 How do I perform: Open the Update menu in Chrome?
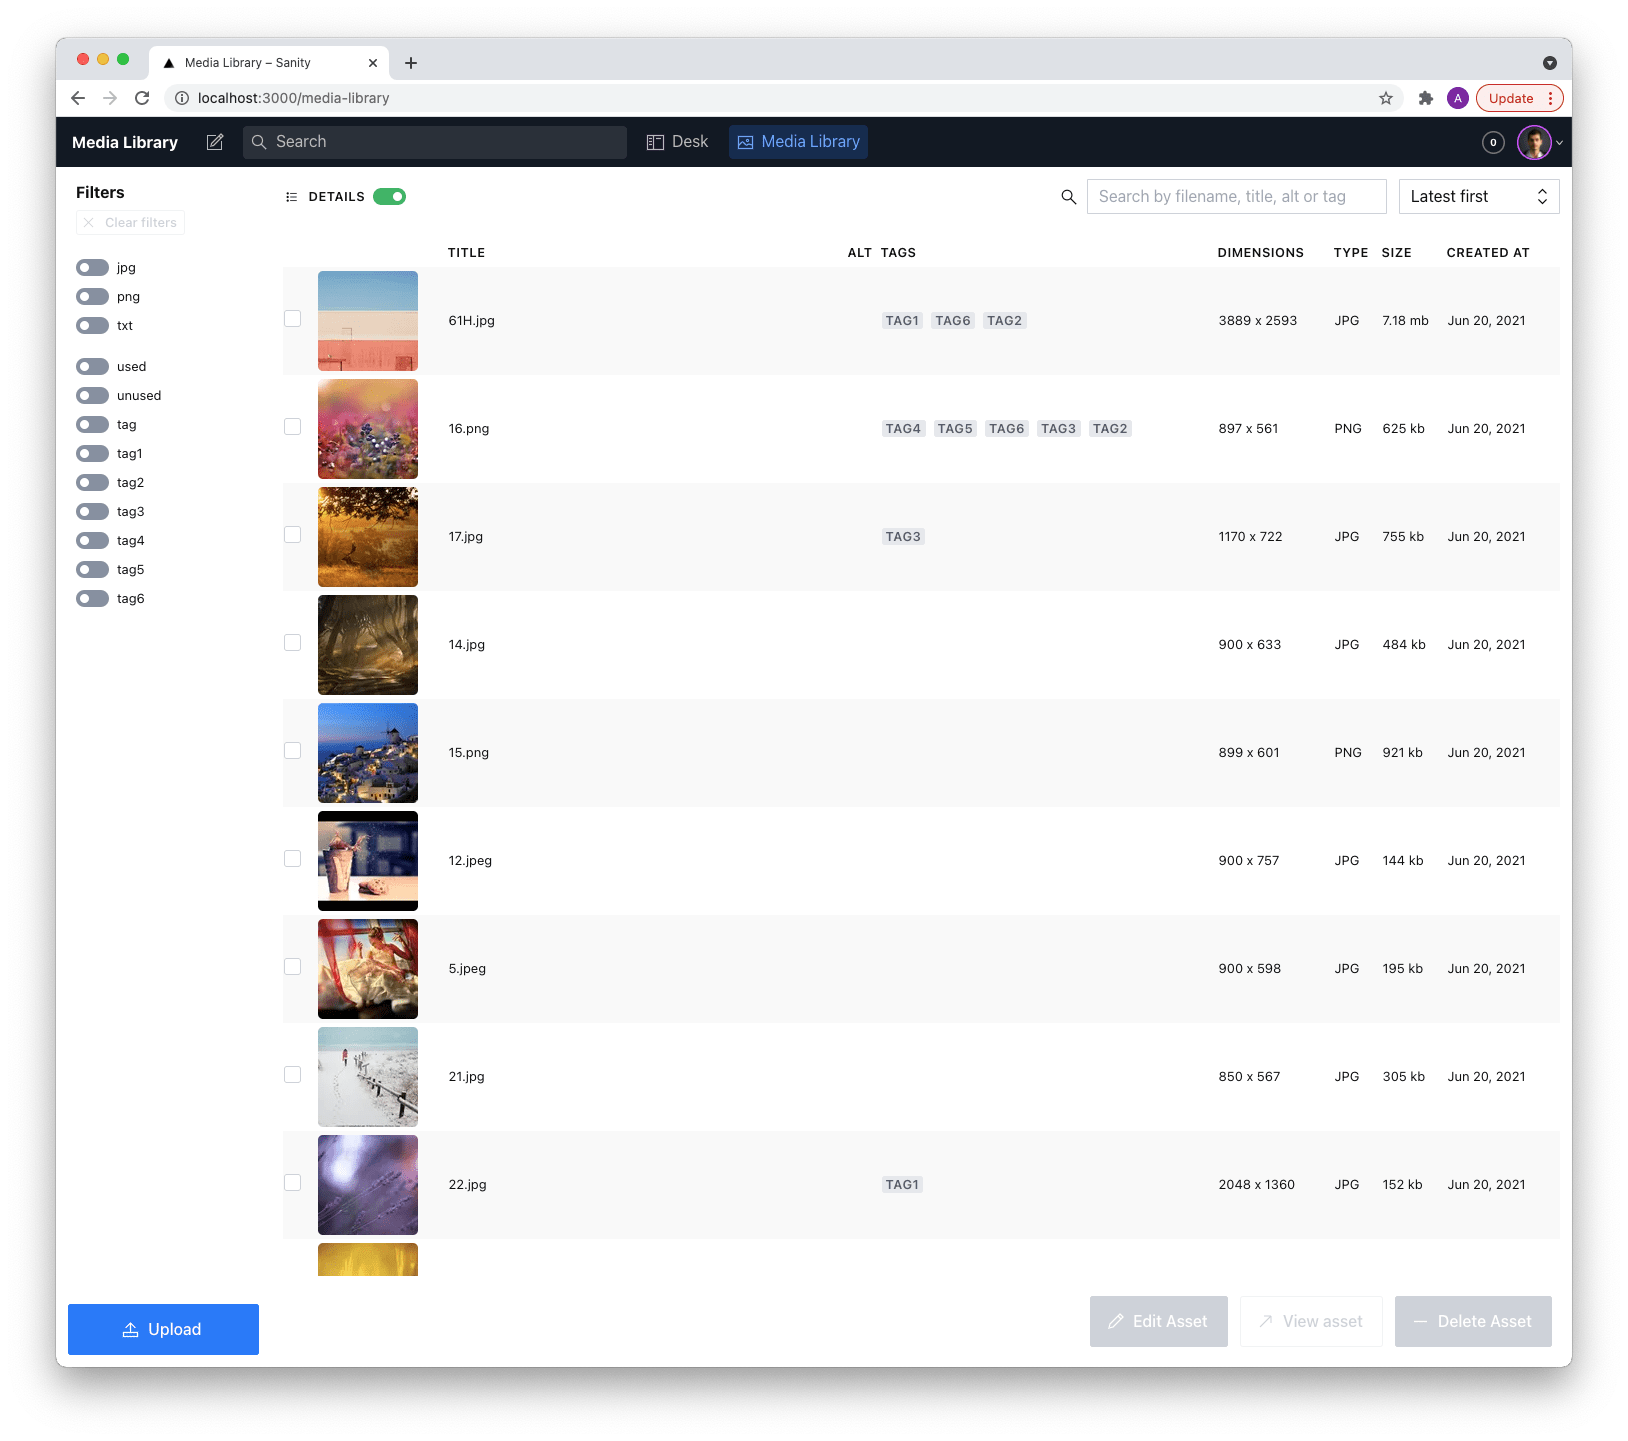coord(1519,98)
